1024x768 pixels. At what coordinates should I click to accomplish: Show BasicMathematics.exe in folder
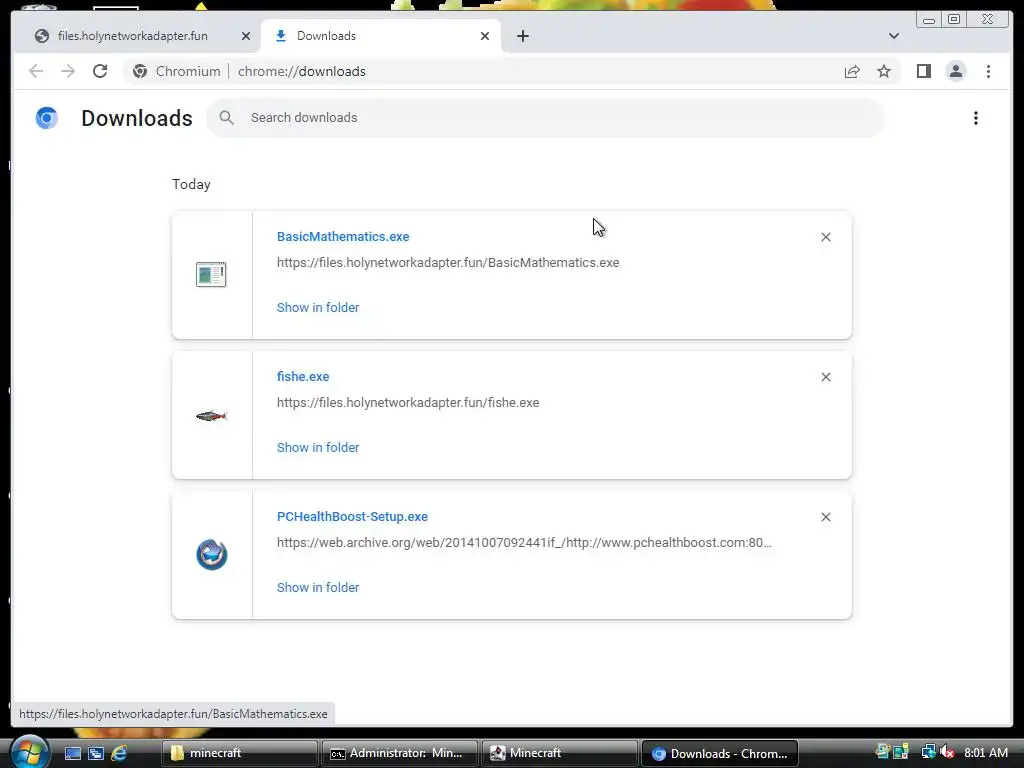coord(318,308)
